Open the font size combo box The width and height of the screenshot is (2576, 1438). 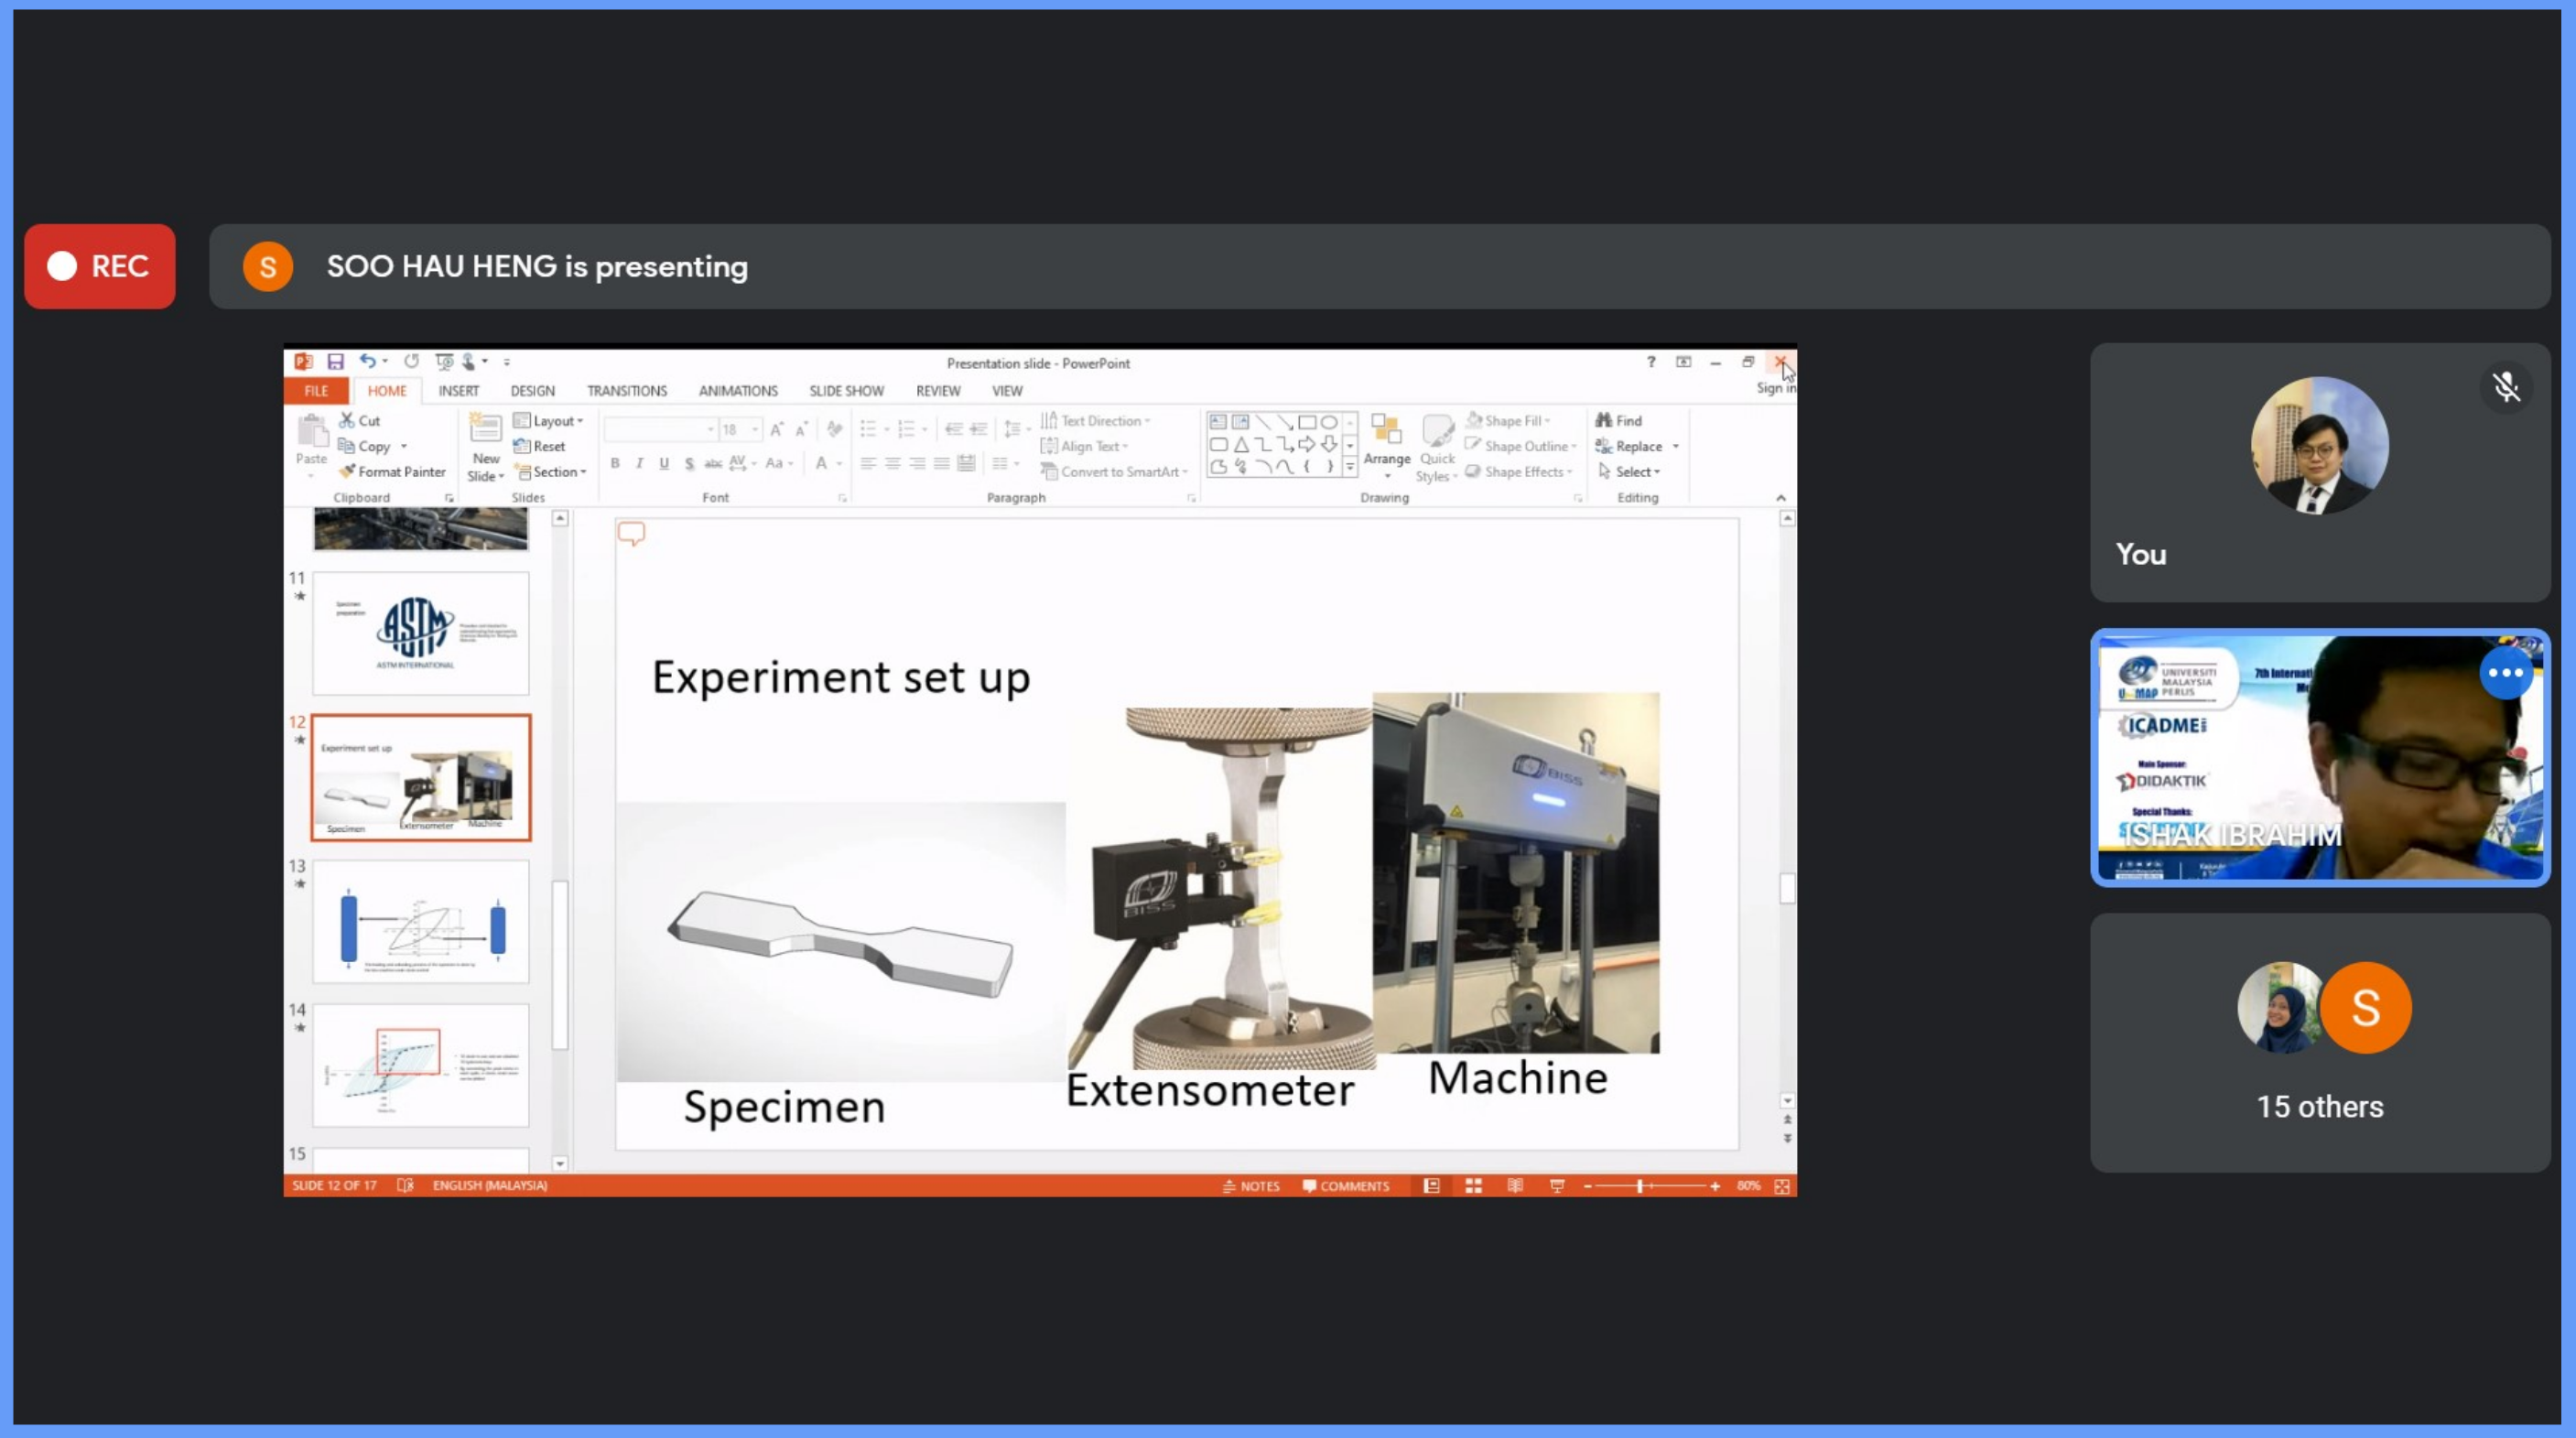click(x=740, y=430)
